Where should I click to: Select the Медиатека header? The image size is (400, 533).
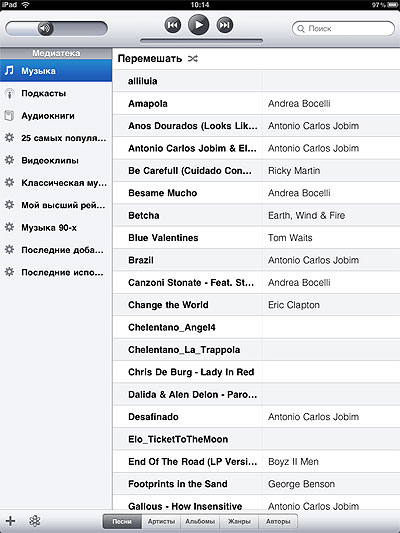56,53
